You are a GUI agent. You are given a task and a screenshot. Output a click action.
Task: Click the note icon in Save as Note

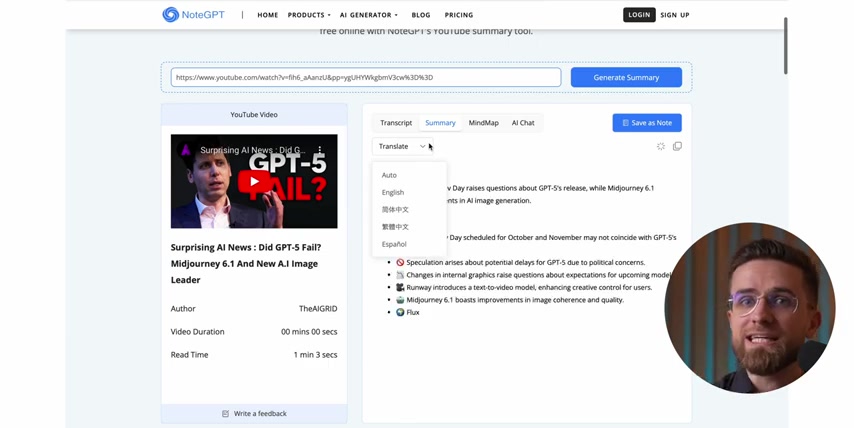click(625, 123)
